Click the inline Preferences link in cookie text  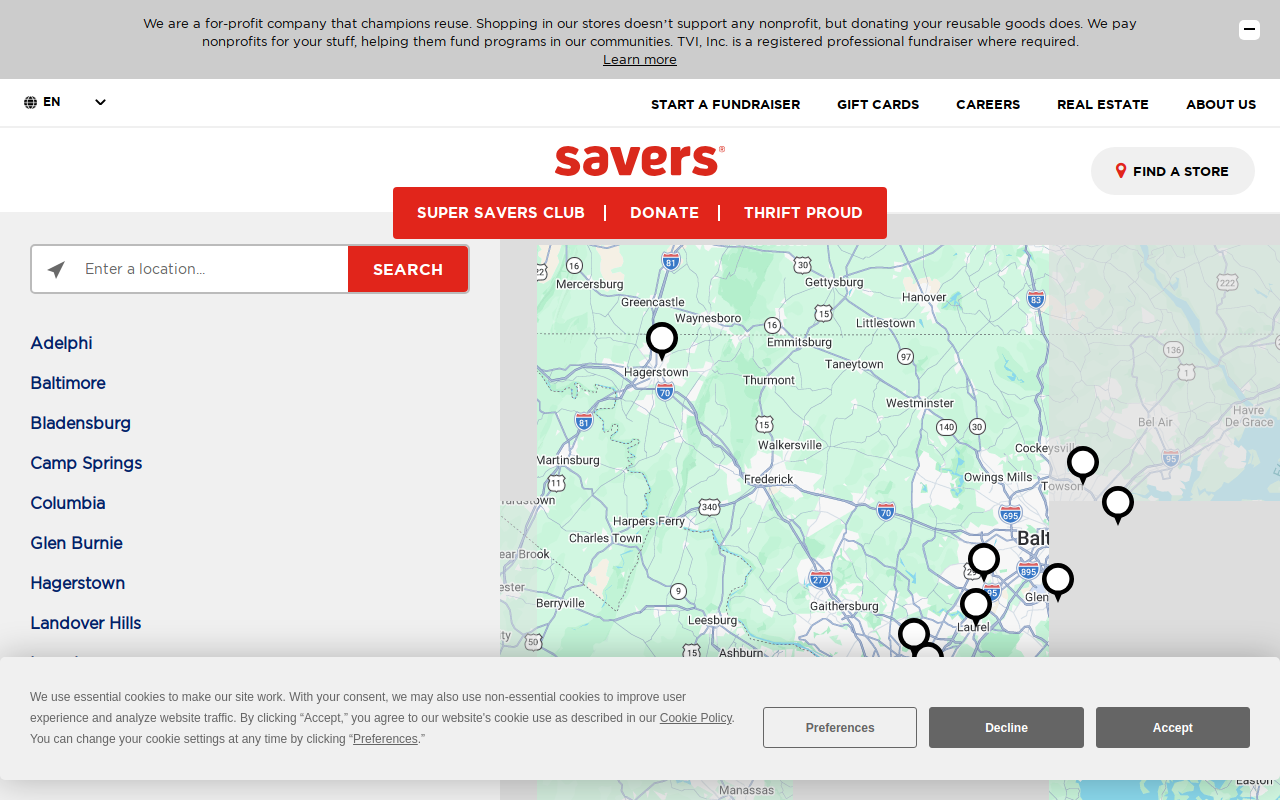pos(385,739)
